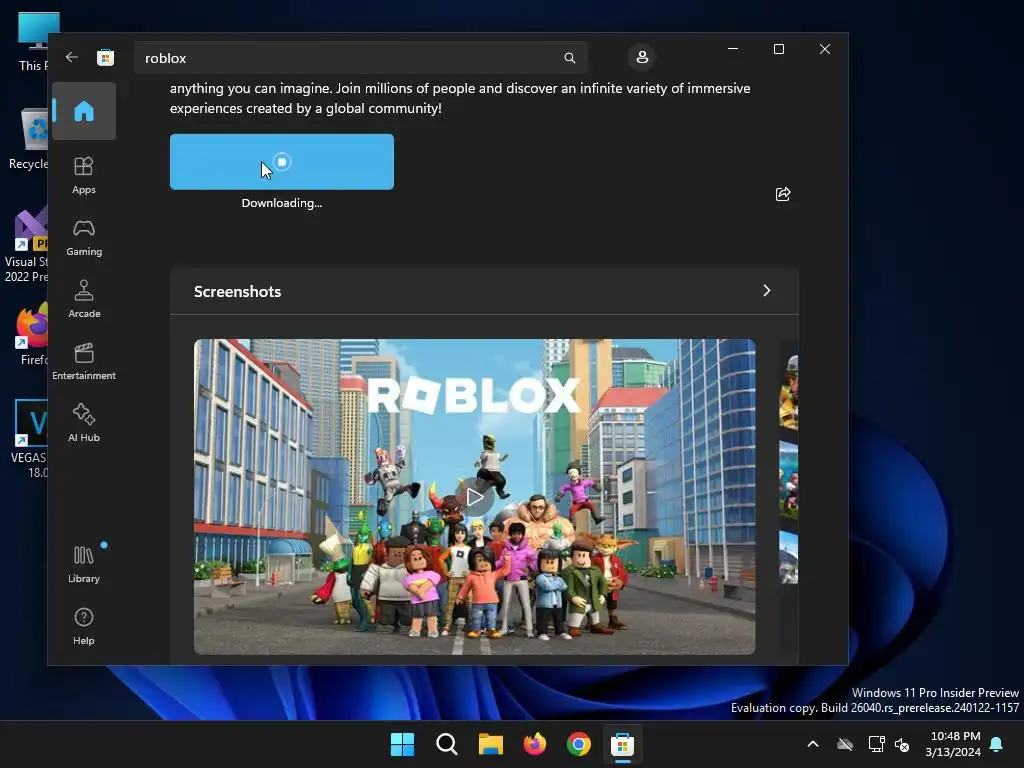Minimize the Microsoft Store window

(733, 49)
